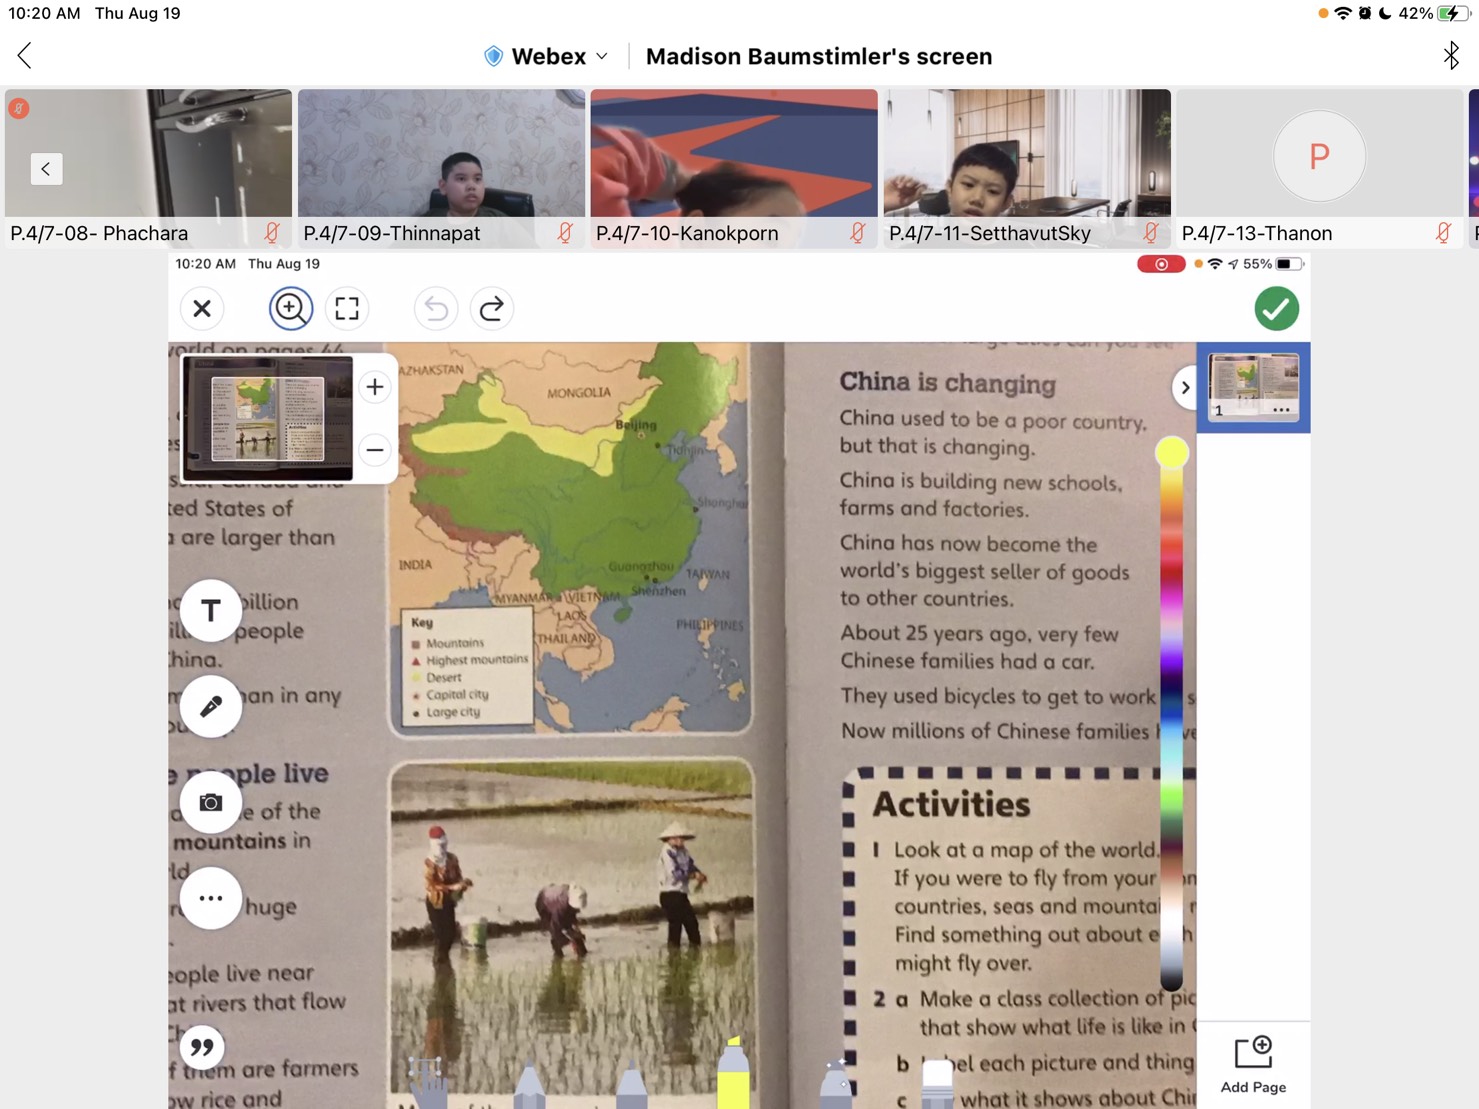1479x1109 pixels.
Task: Click the 'China is changing' heading
Action: click(947, 383)
